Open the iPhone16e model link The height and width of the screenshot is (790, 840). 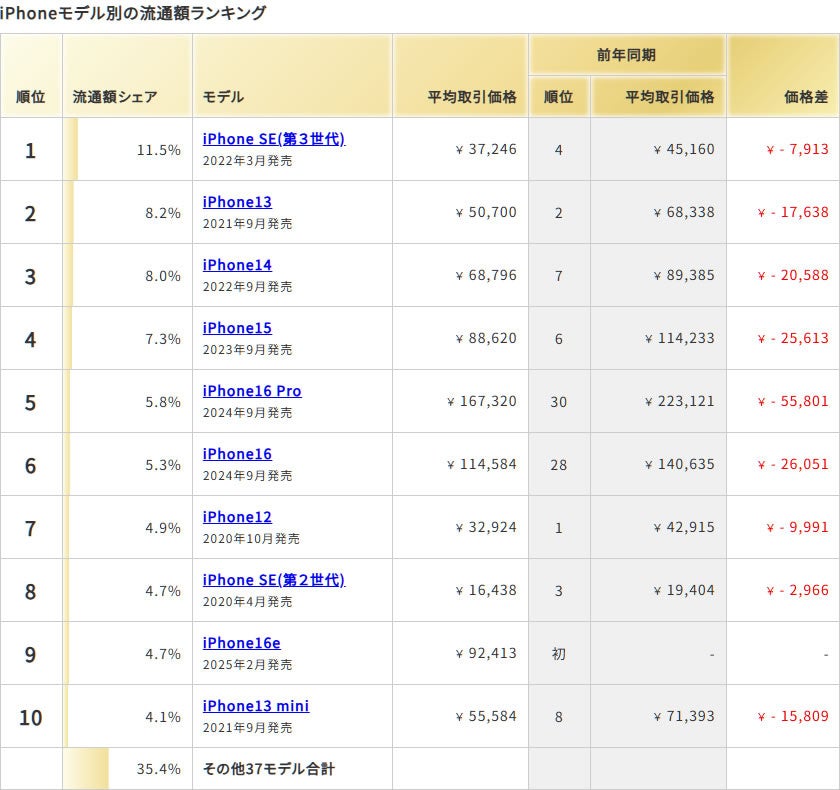click(242, 643)
